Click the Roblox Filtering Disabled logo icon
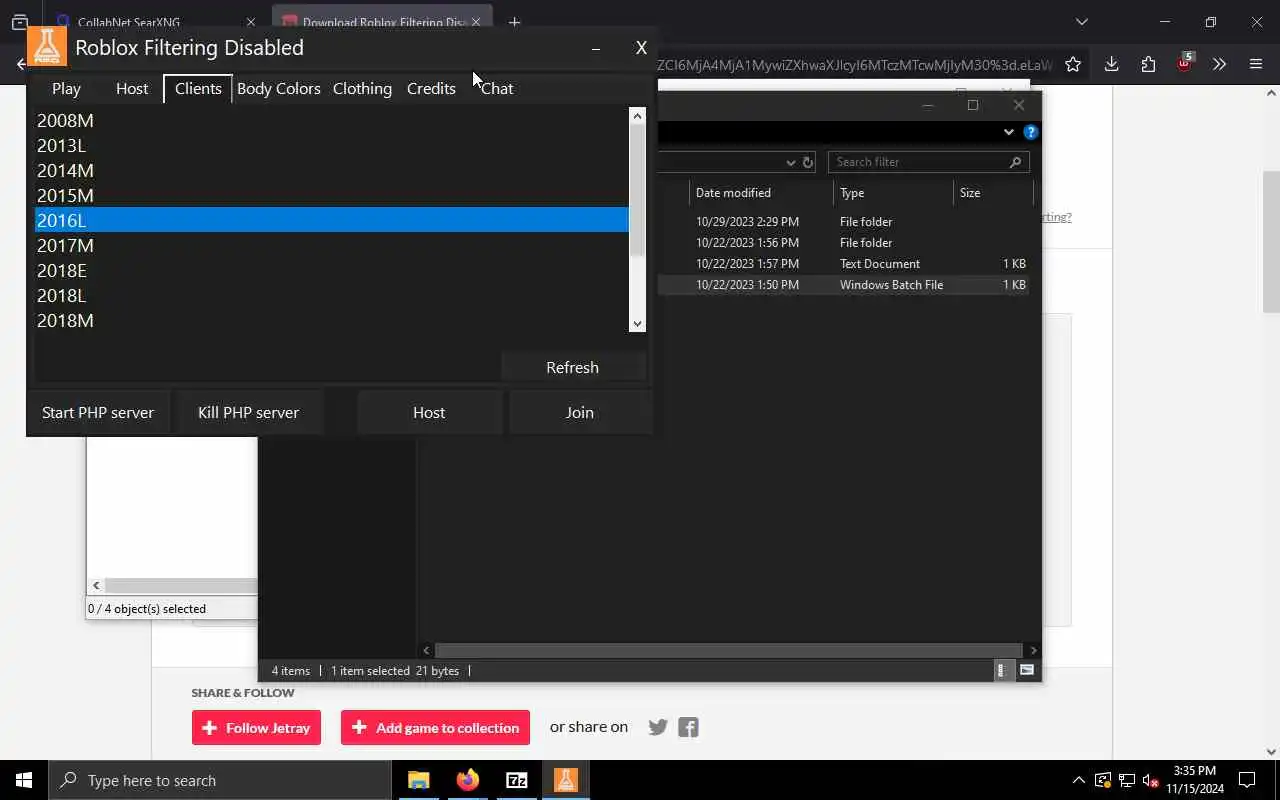1280x800 pixels. (47, 46)
